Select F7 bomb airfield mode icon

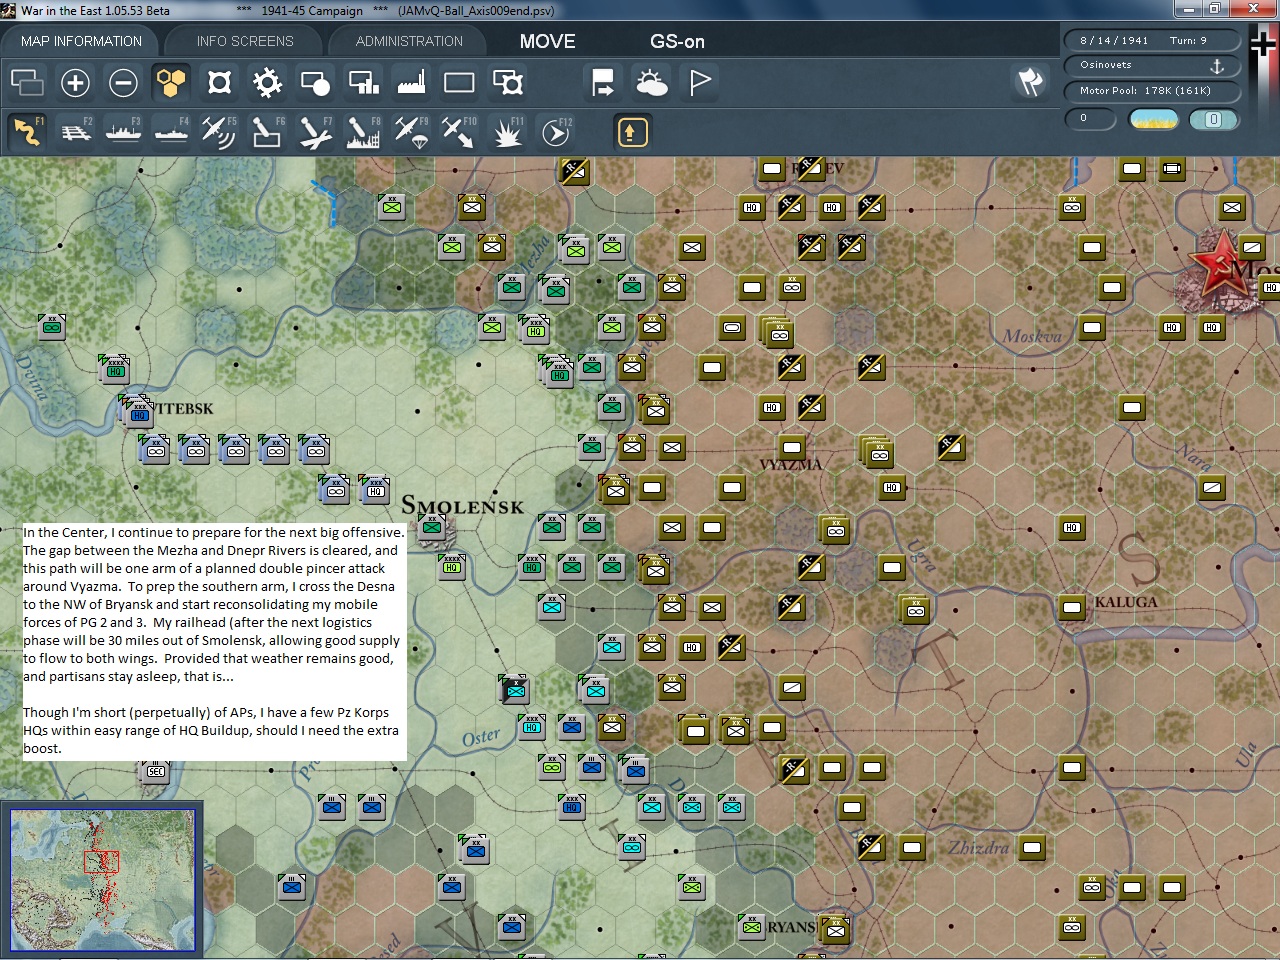[315, 132]
